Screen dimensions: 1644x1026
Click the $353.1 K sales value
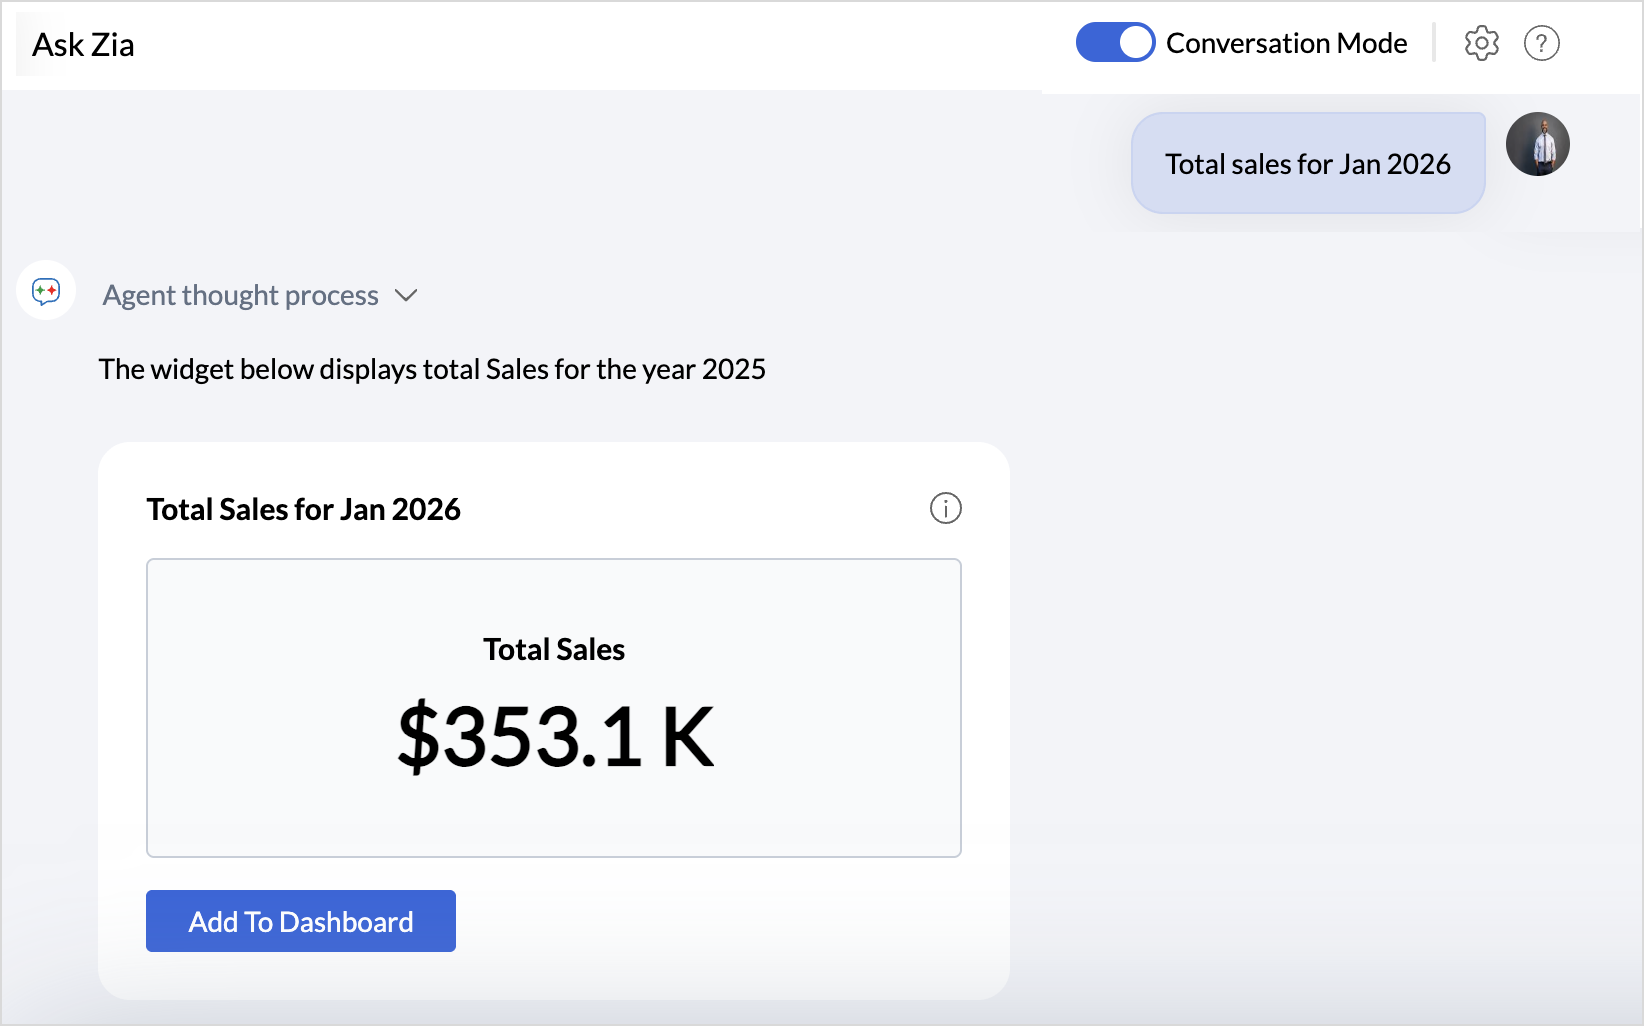click(x=555, y=737)
